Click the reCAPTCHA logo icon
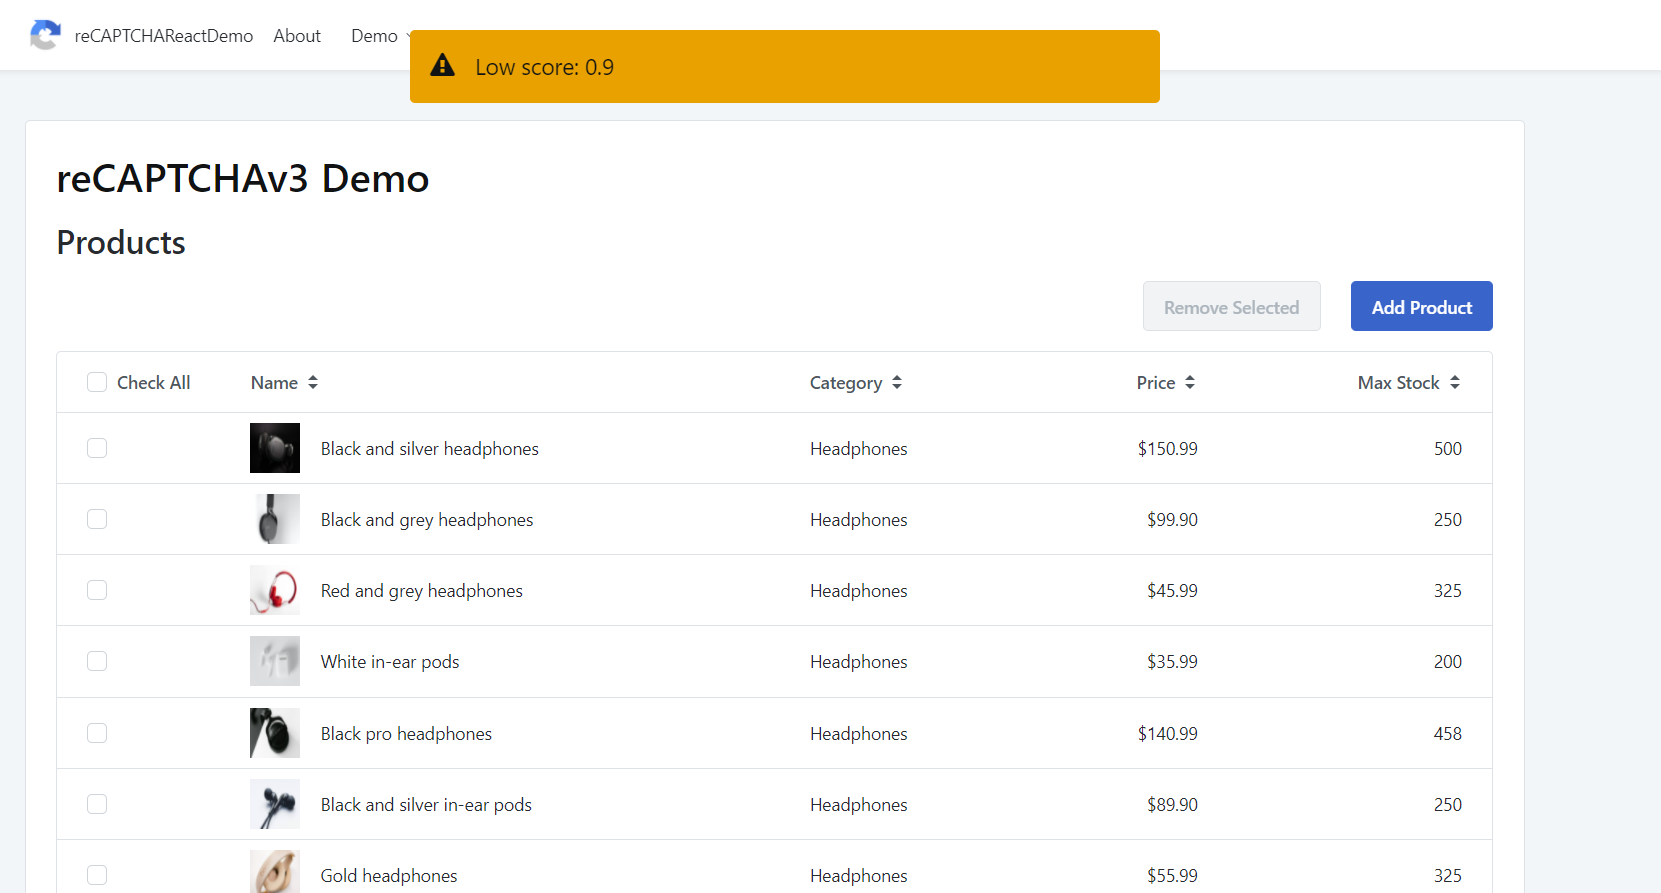This screenshot has width=1661, height=893. [x=45, y=35]
